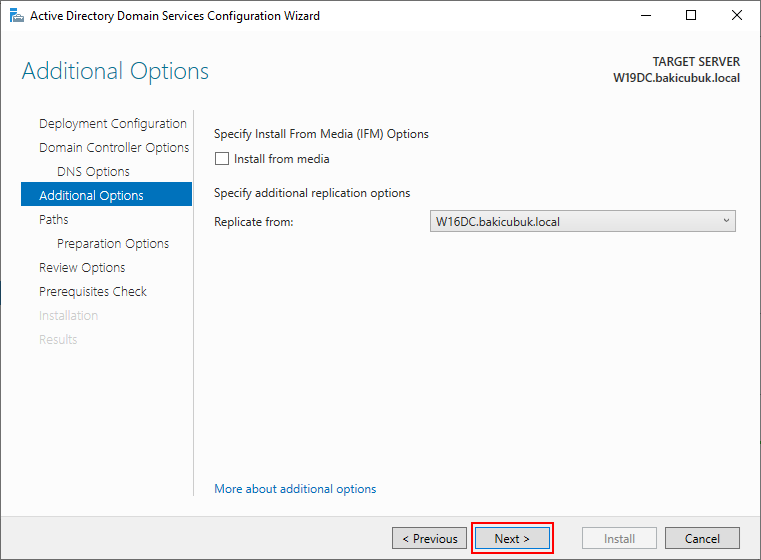Click the Install from media label
The image size is (761, 560).
pyautogui.click(x=281, y=159)
